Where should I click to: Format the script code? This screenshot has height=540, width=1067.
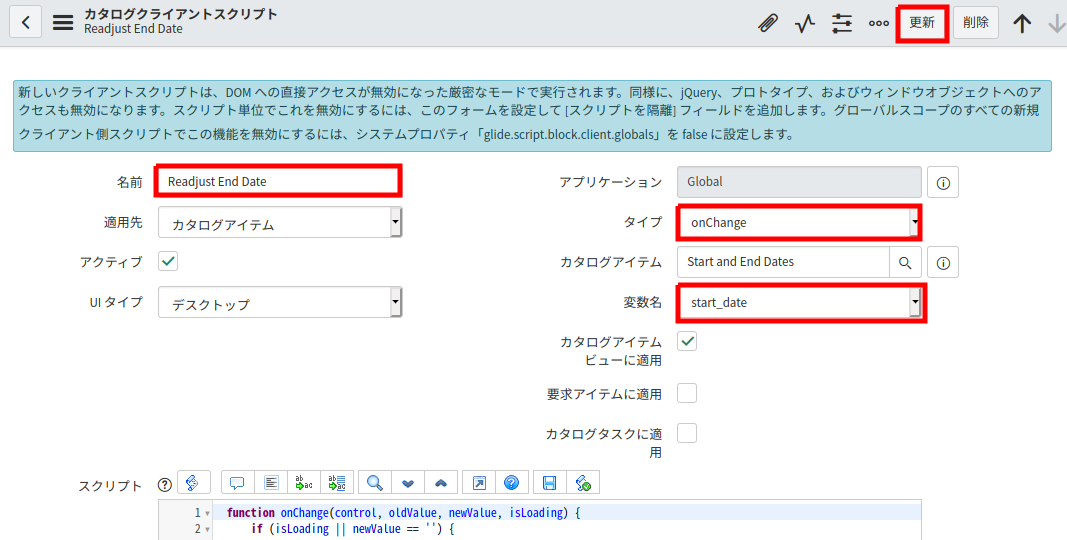click(x=271, y=482)
